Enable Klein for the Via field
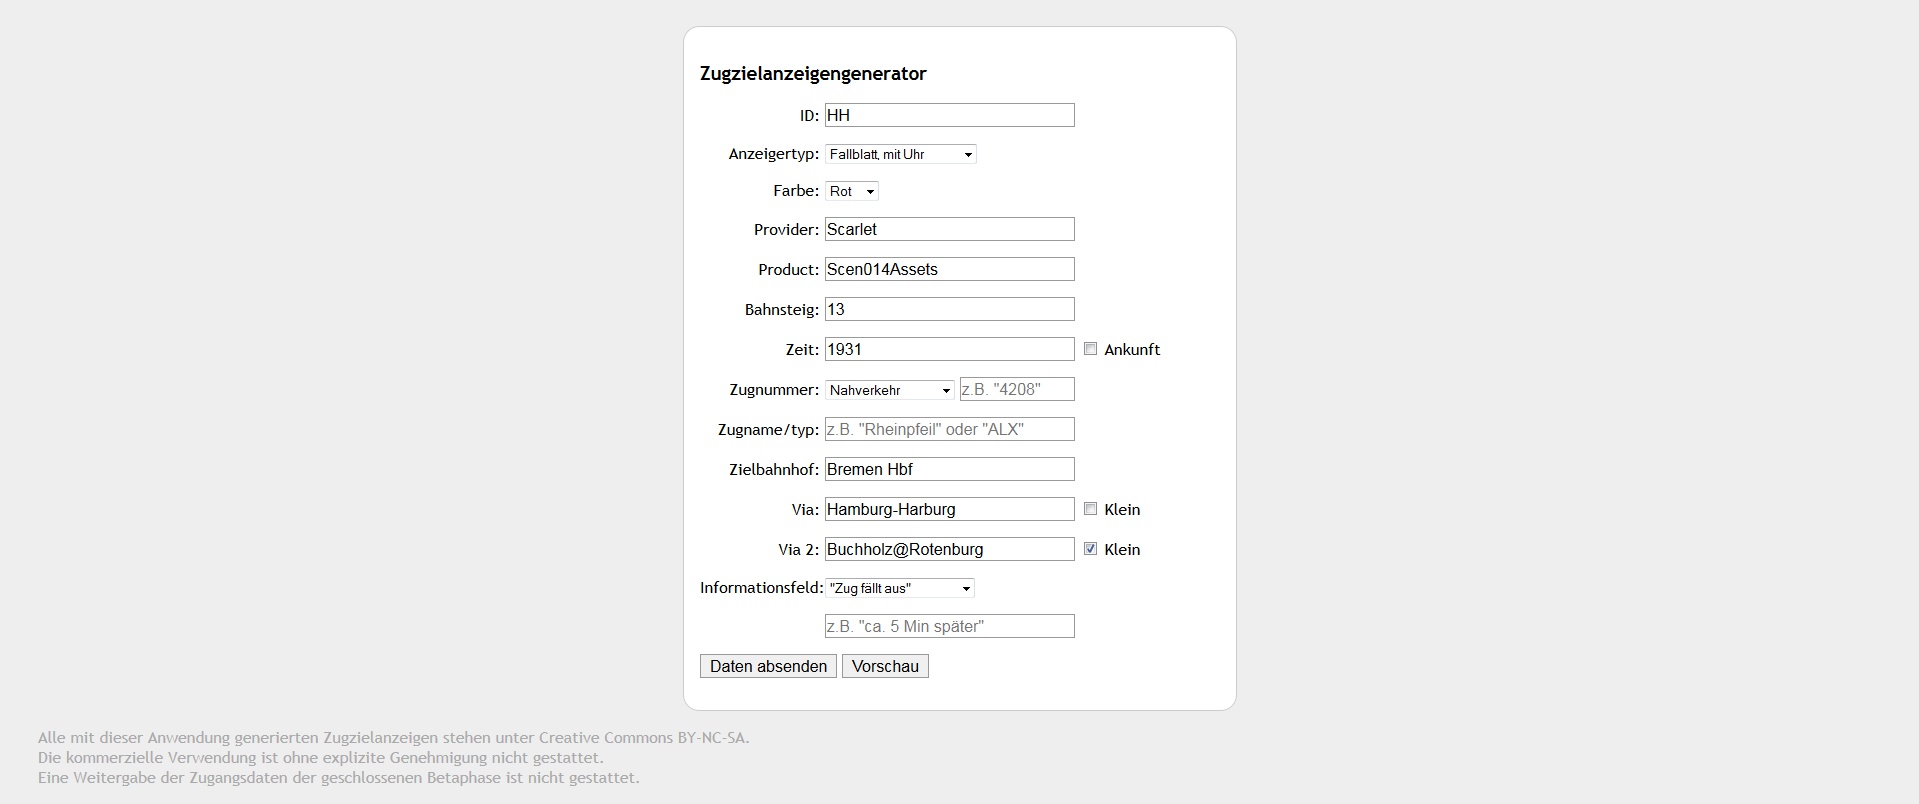Image resolution: width=1919 pixels, height=804 pixels. click(1091, 509)
